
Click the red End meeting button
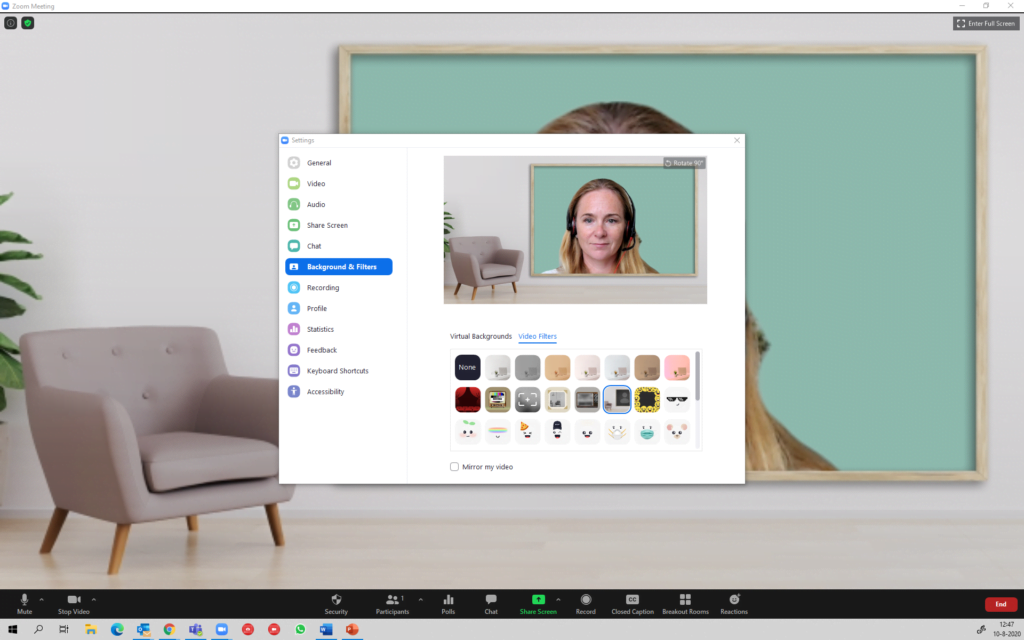1000,604
